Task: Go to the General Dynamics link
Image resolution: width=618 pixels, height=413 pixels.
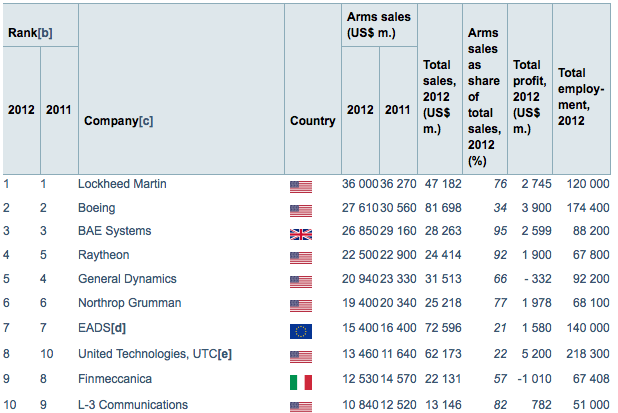Action: [127, 278]
